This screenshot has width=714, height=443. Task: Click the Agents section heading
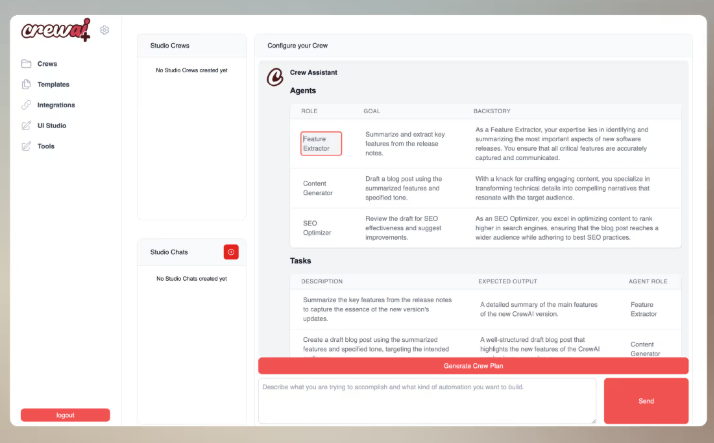coord(303,91)
